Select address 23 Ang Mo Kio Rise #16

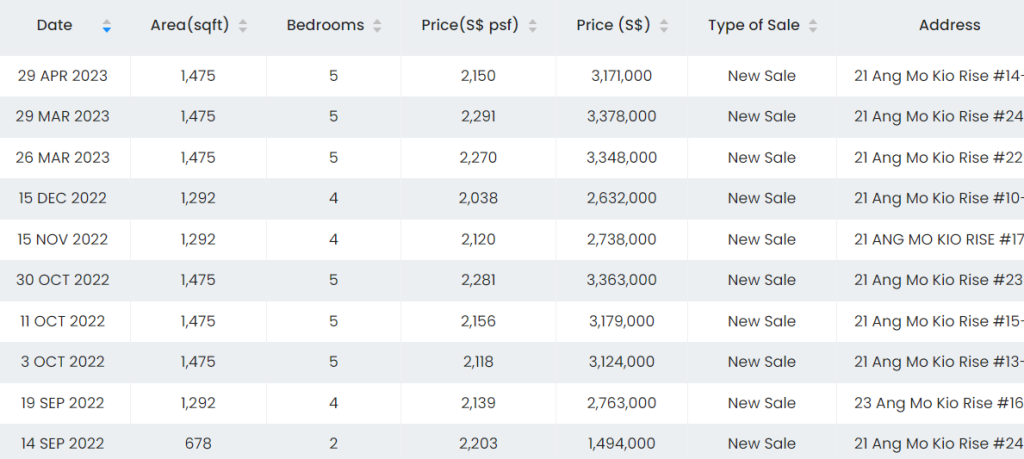tap(938, 403)
